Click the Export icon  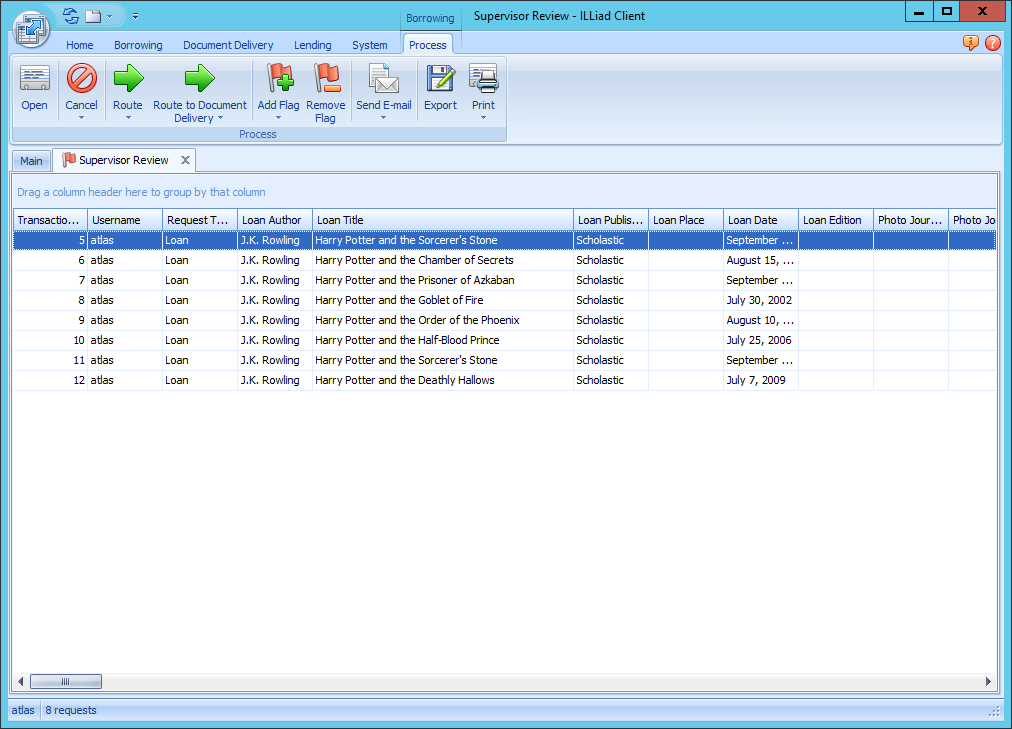(x=440, y=80)
